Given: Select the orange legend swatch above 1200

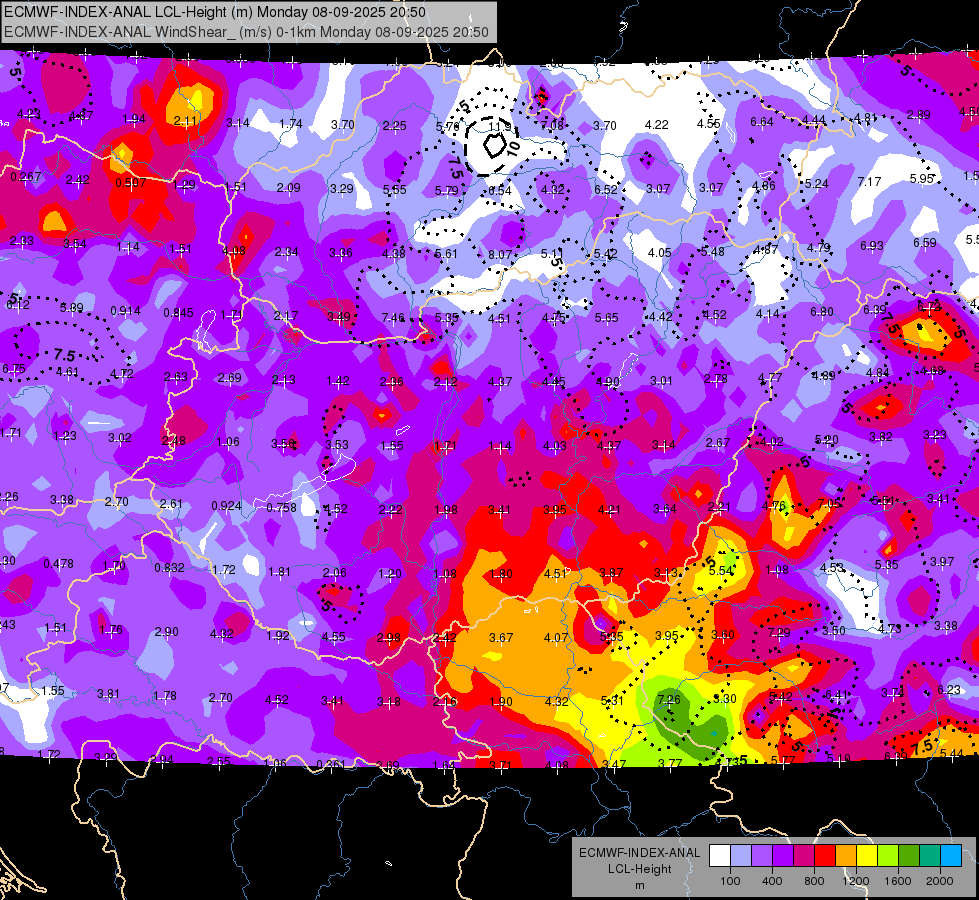Looking at the screenshot, I should click(846, 856).
